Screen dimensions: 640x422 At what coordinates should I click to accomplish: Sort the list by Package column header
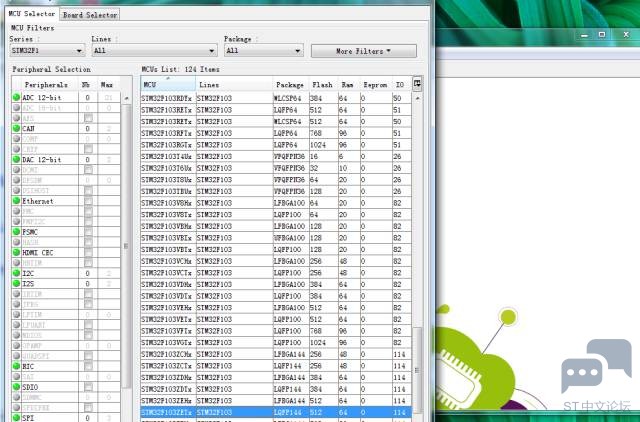click(290, 84)
